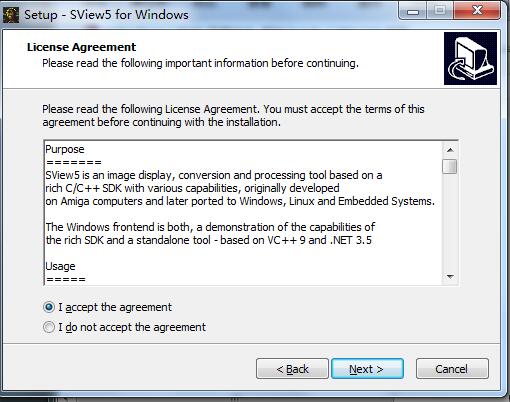Minimize the Setup window
The width and height of the screenshot is (510, 402).
pos(412,12)
